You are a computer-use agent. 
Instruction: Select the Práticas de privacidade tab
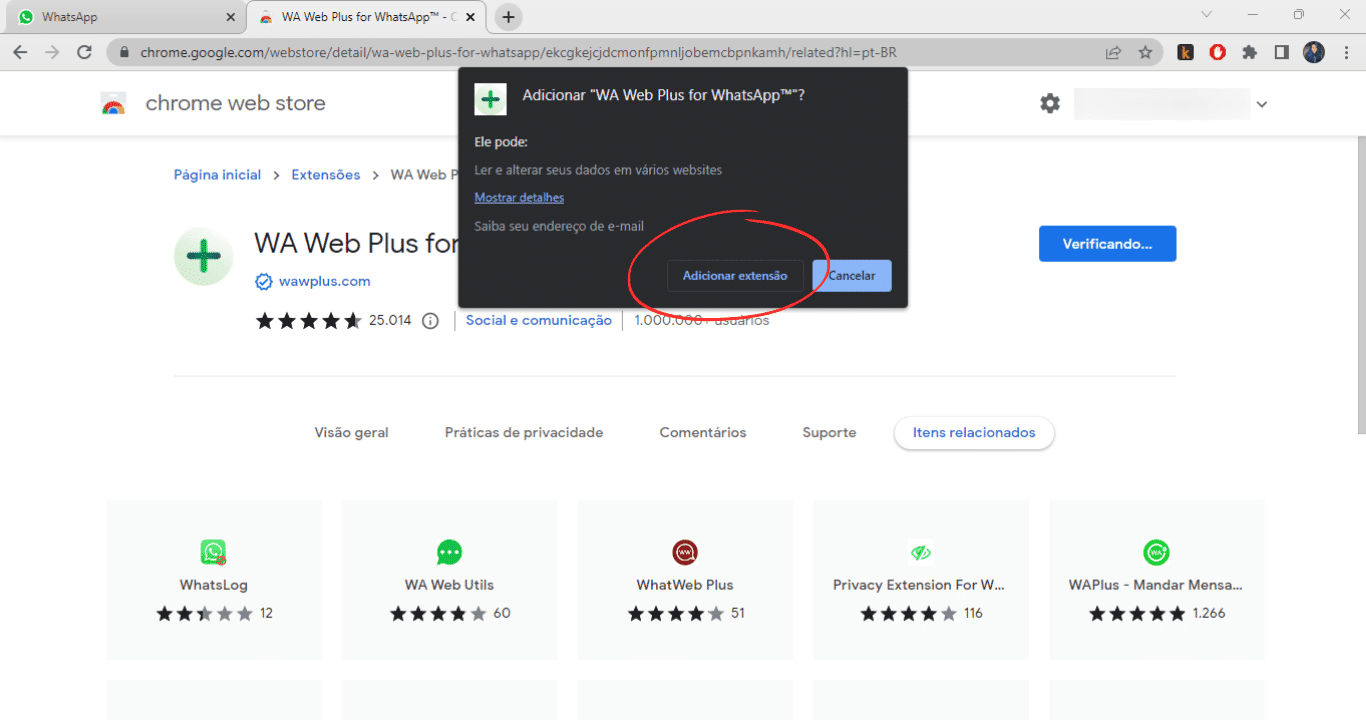pyautogui.click(x=524, y=433)
